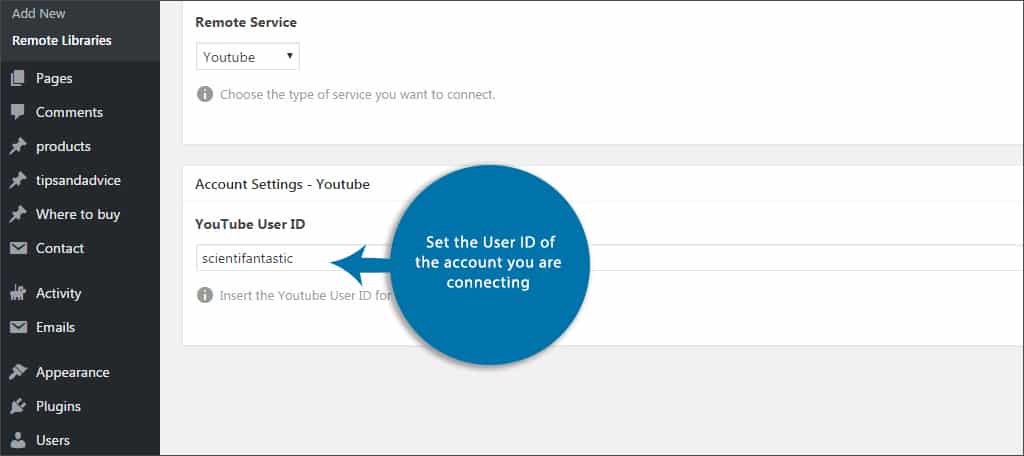Click the Remote Service label
The image size is (1024, 456).
click(x=246, y=22)
